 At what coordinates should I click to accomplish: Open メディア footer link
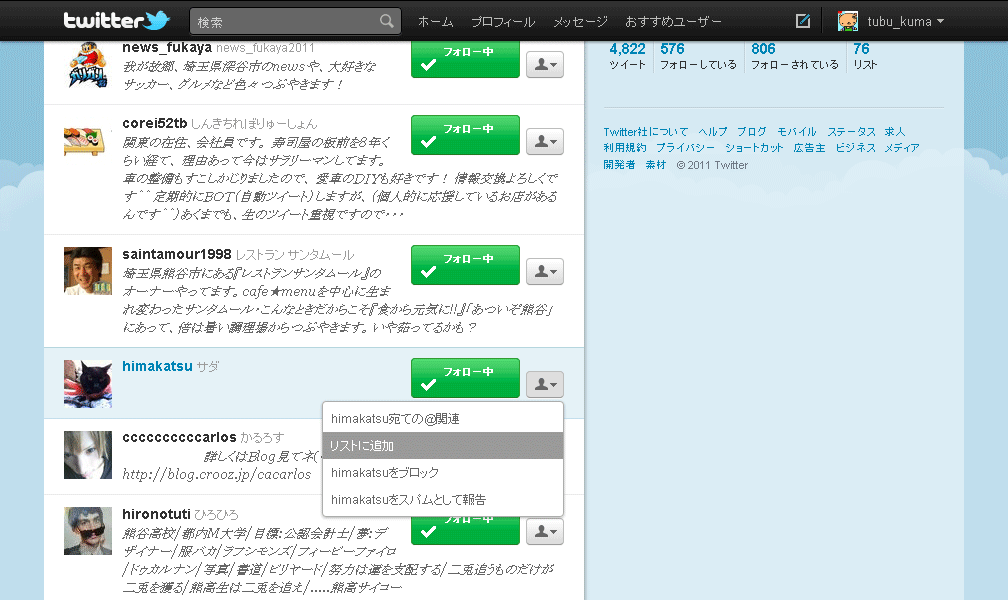(x=902, y=148)
